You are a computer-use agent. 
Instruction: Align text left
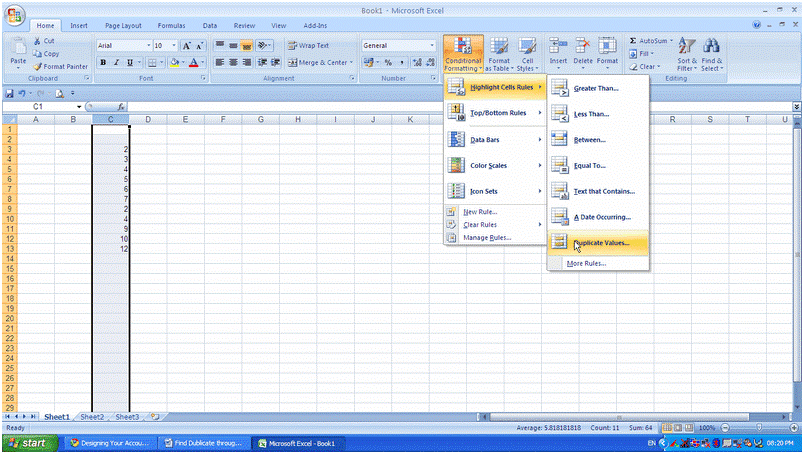(219, 63)
